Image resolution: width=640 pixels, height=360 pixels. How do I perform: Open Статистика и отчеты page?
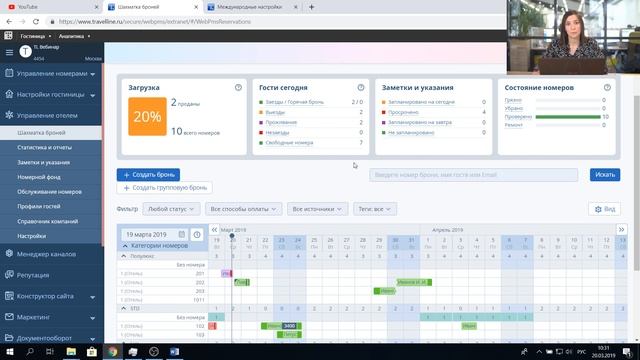tap(44, 147)
